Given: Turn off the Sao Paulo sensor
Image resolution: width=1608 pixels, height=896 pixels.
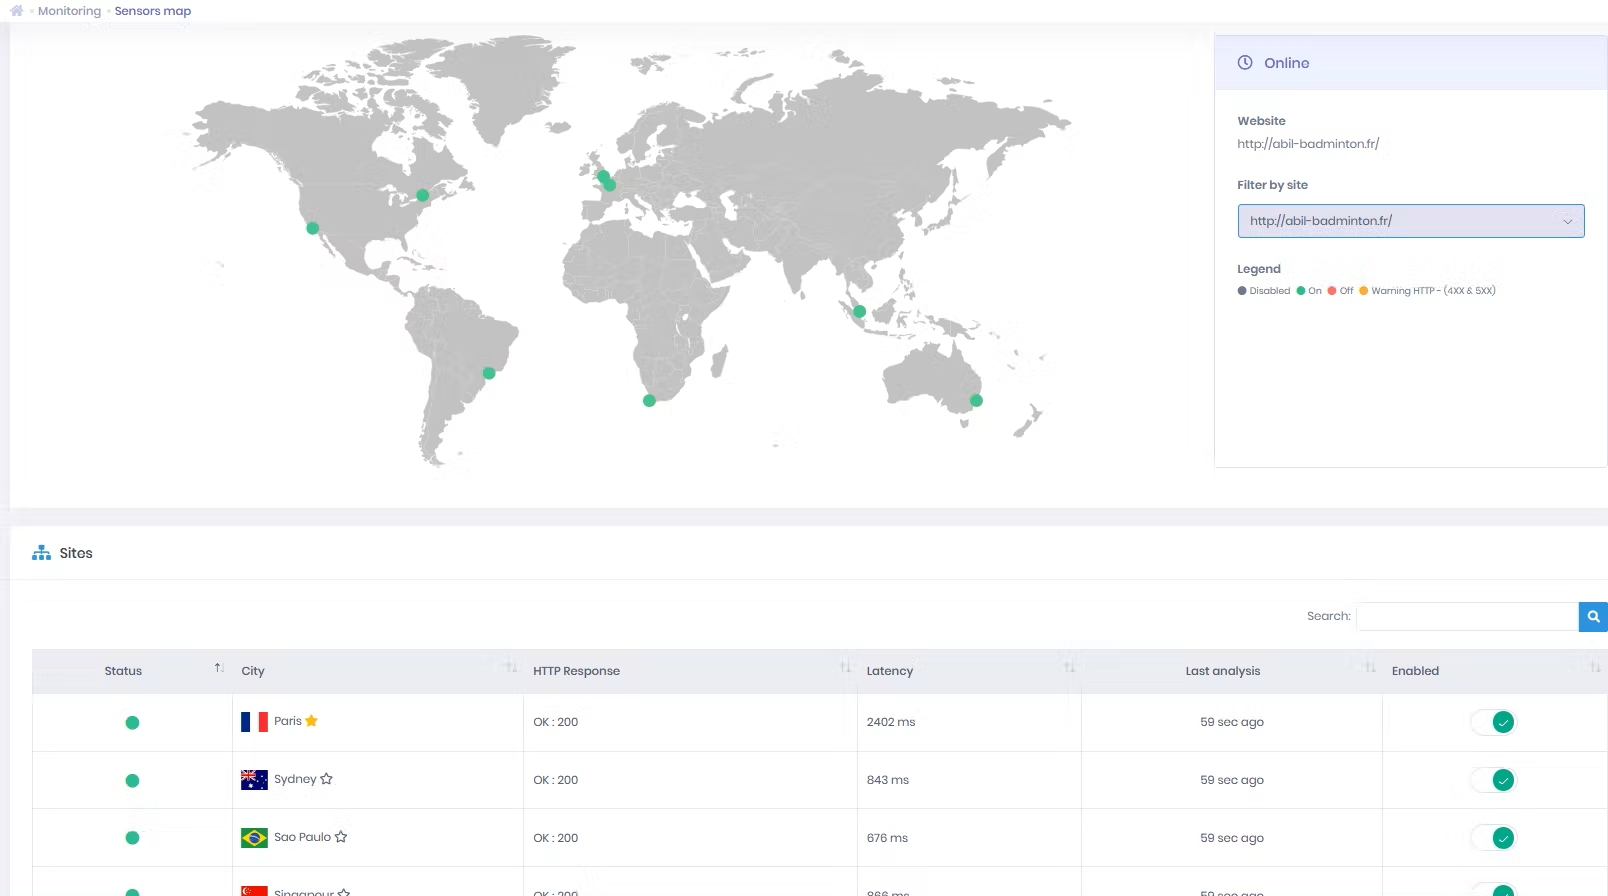Looking at the screenshot, I should (x=1494, y=838).
